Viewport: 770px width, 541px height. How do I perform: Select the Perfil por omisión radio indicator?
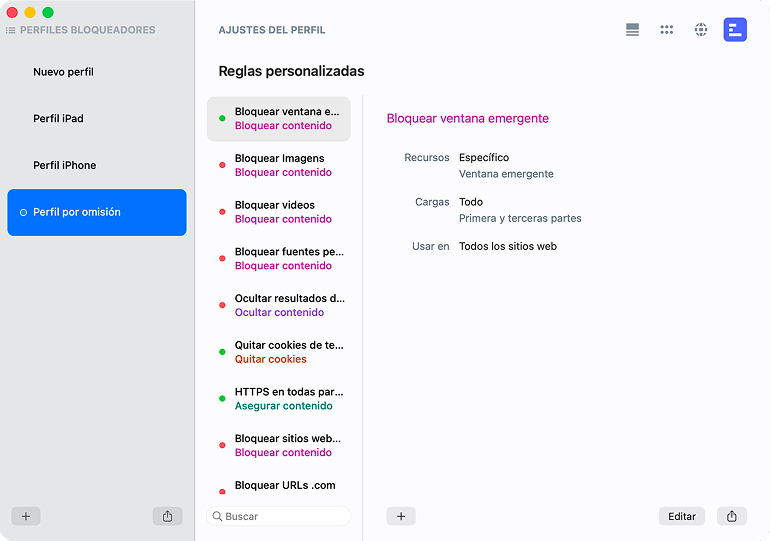coord(23,212)
